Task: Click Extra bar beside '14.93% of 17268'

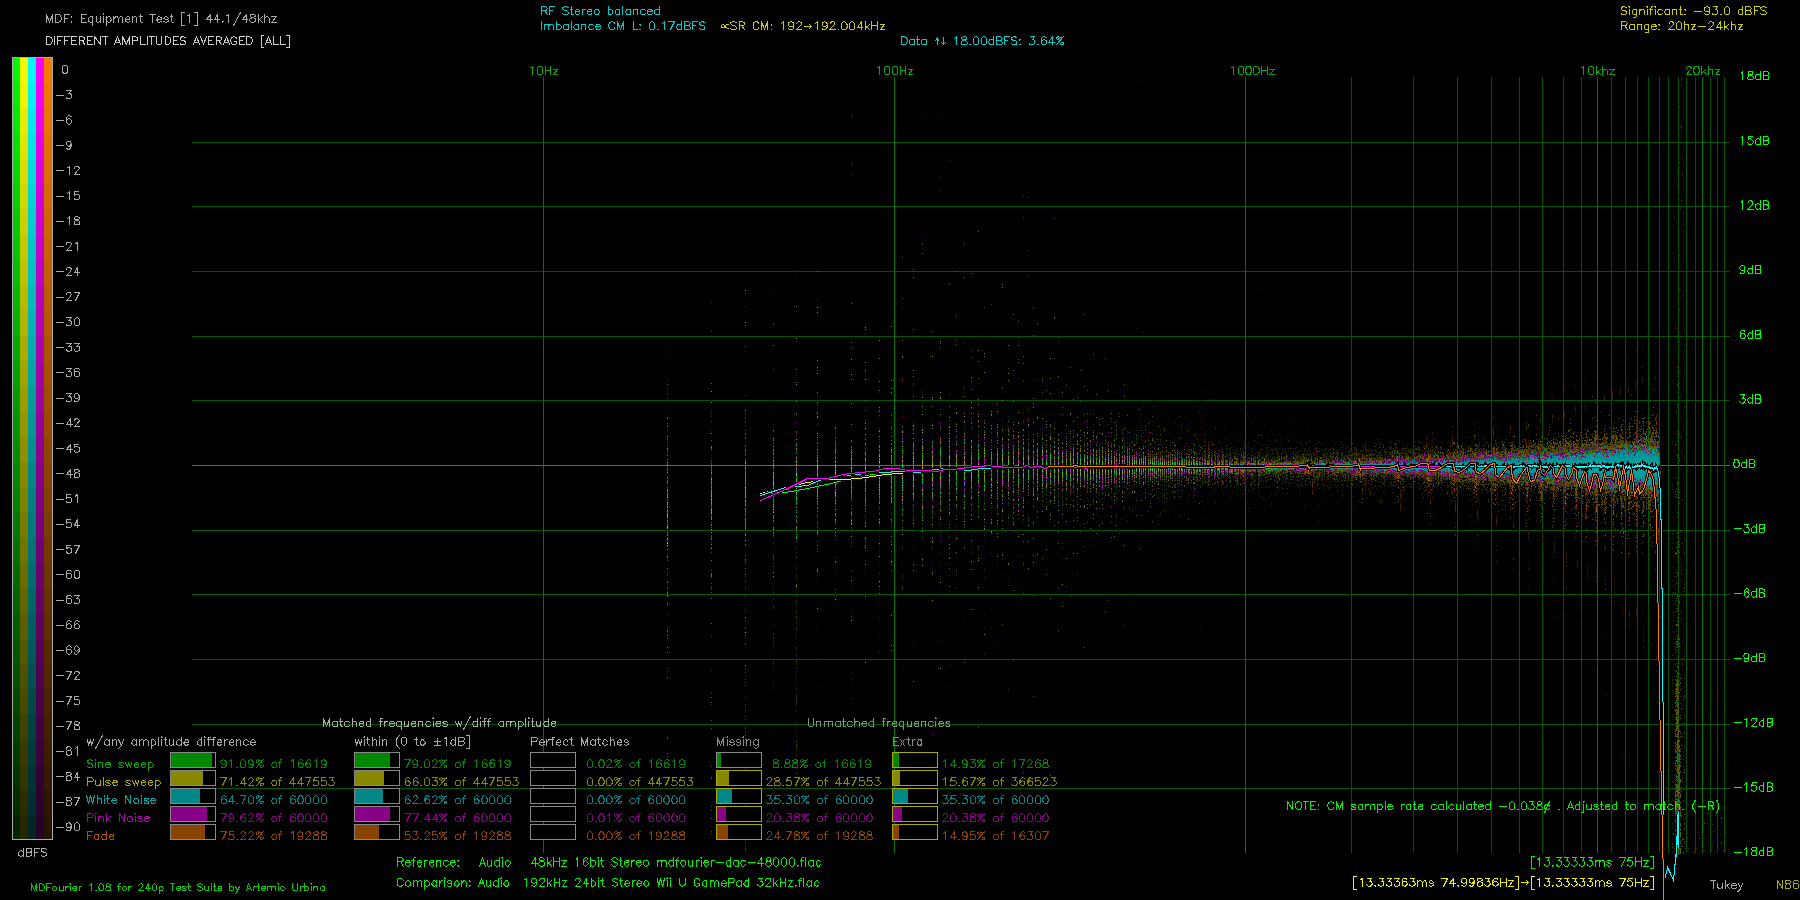Action: point(914,760)
